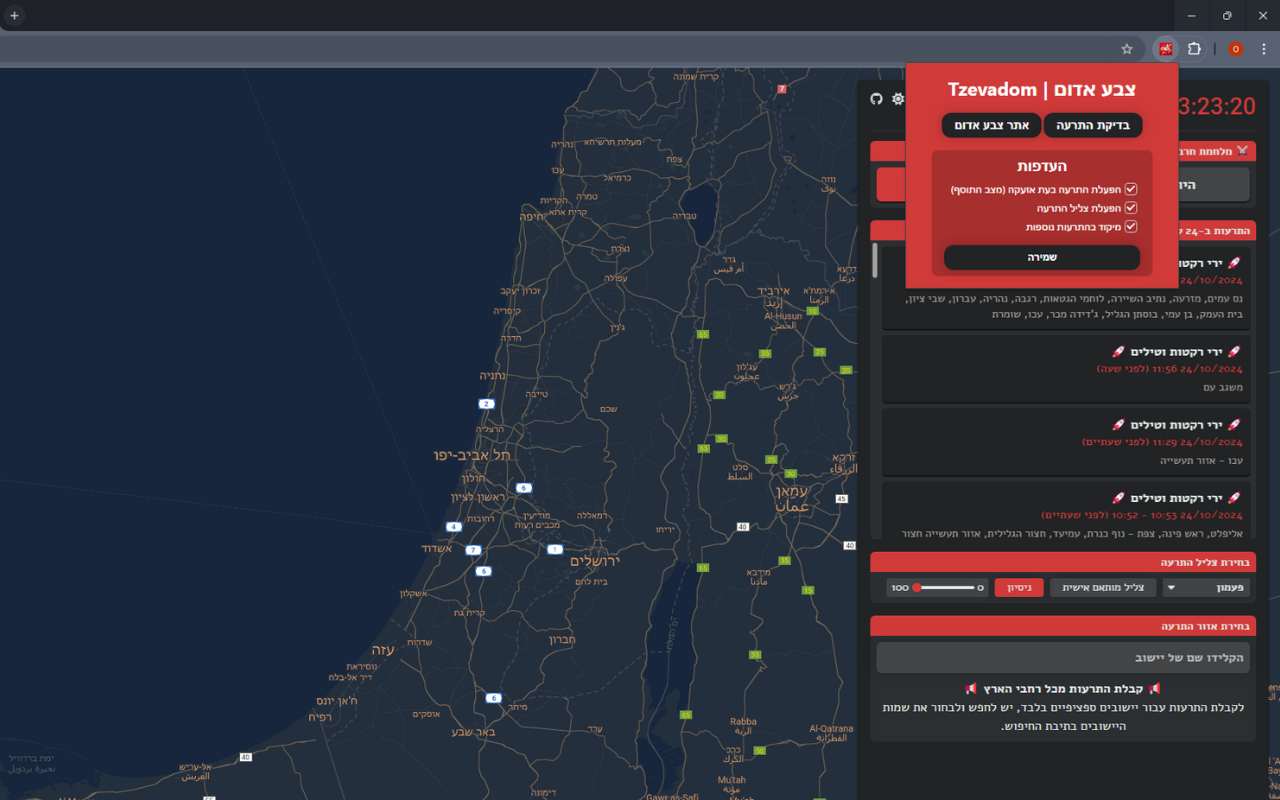Click the route 4 shield north of אשדוד
The width and height of the screenshot is (1280, 800).
click(454, 526)
